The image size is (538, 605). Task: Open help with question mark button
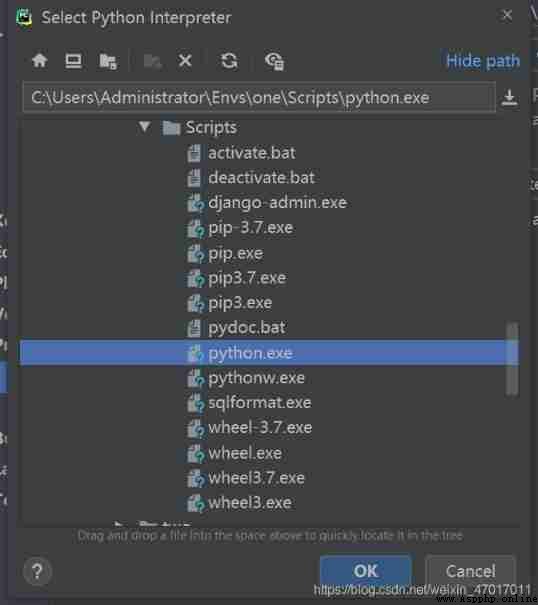pyautogui.click(x=37, y=571)
